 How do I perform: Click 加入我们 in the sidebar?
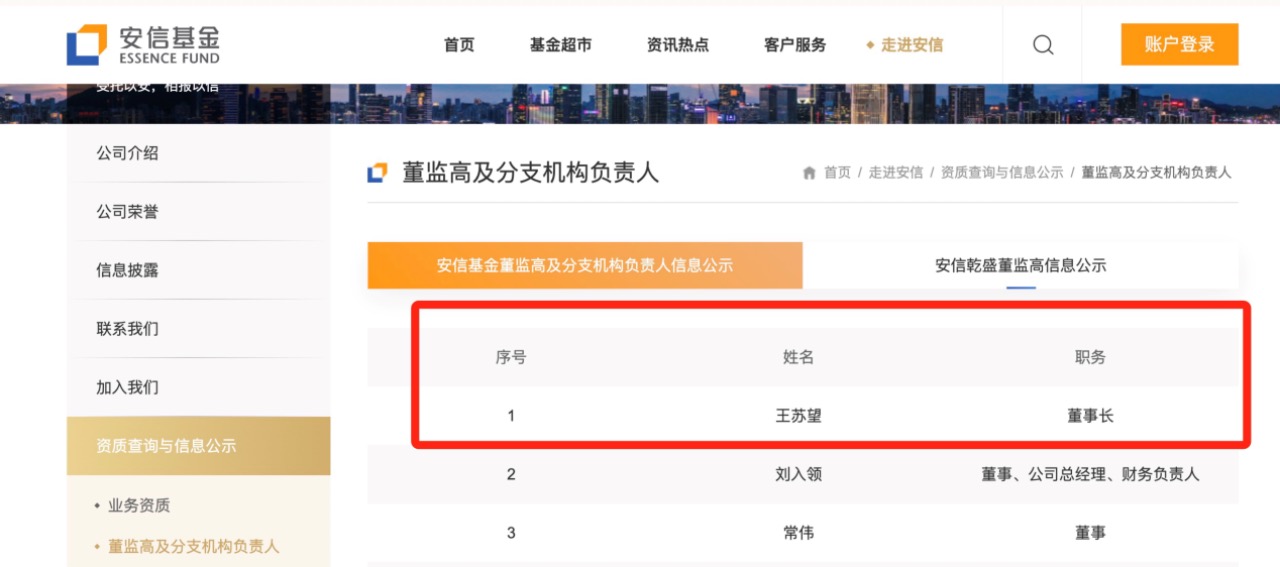click(x=127, y=387)
